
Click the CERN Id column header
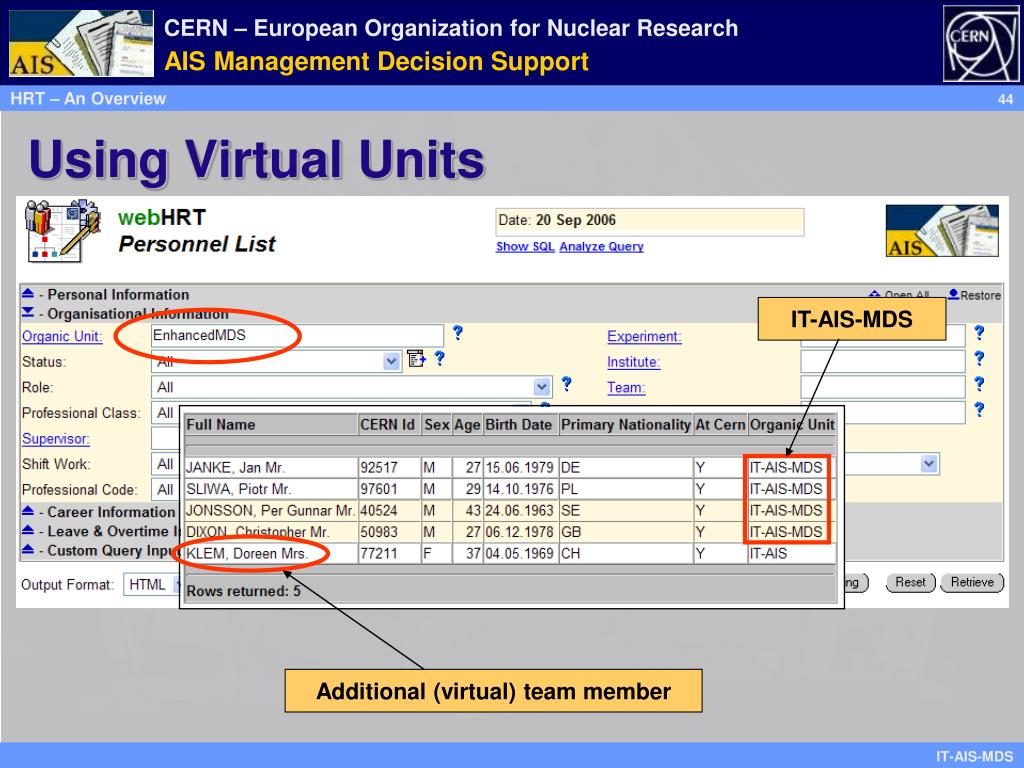coord(389,424)
